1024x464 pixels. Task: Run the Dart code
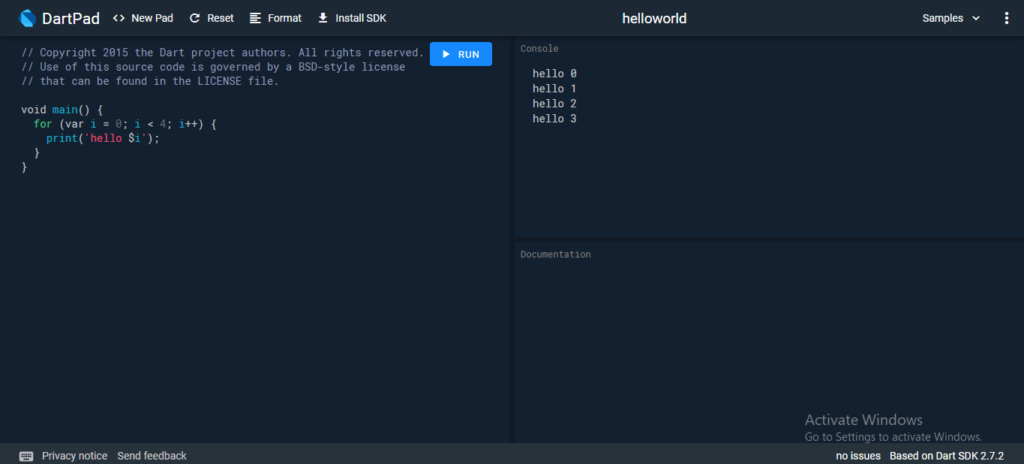click(460, 54)
